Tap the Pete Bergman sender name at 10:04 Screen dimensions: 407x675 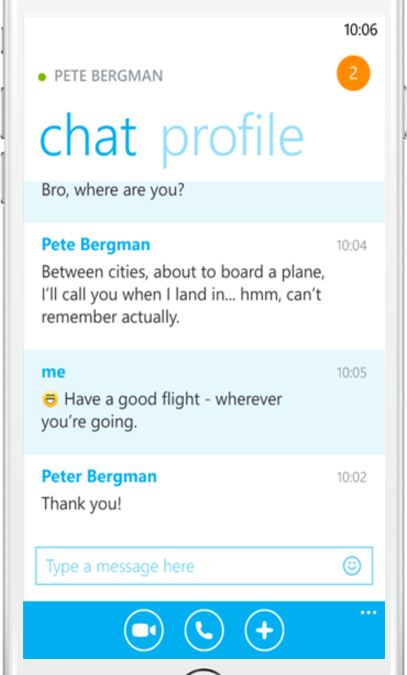[96, 245]
